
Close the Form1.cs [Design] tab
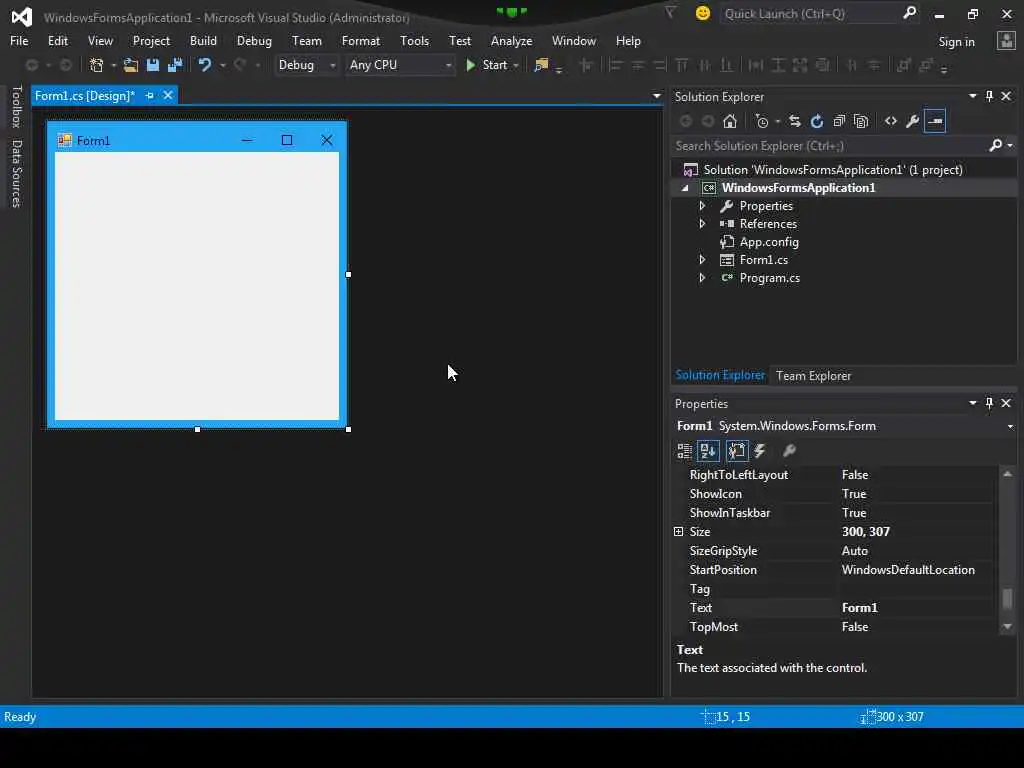click(168, 95)
